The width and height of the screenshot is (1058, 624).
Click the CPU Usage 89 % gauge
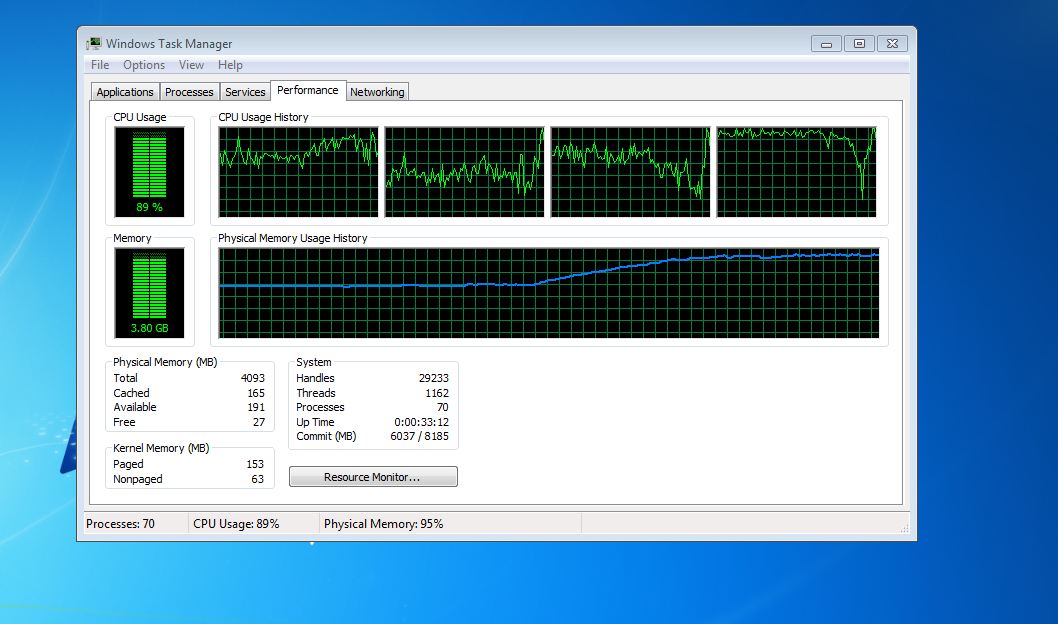(149, 172)
